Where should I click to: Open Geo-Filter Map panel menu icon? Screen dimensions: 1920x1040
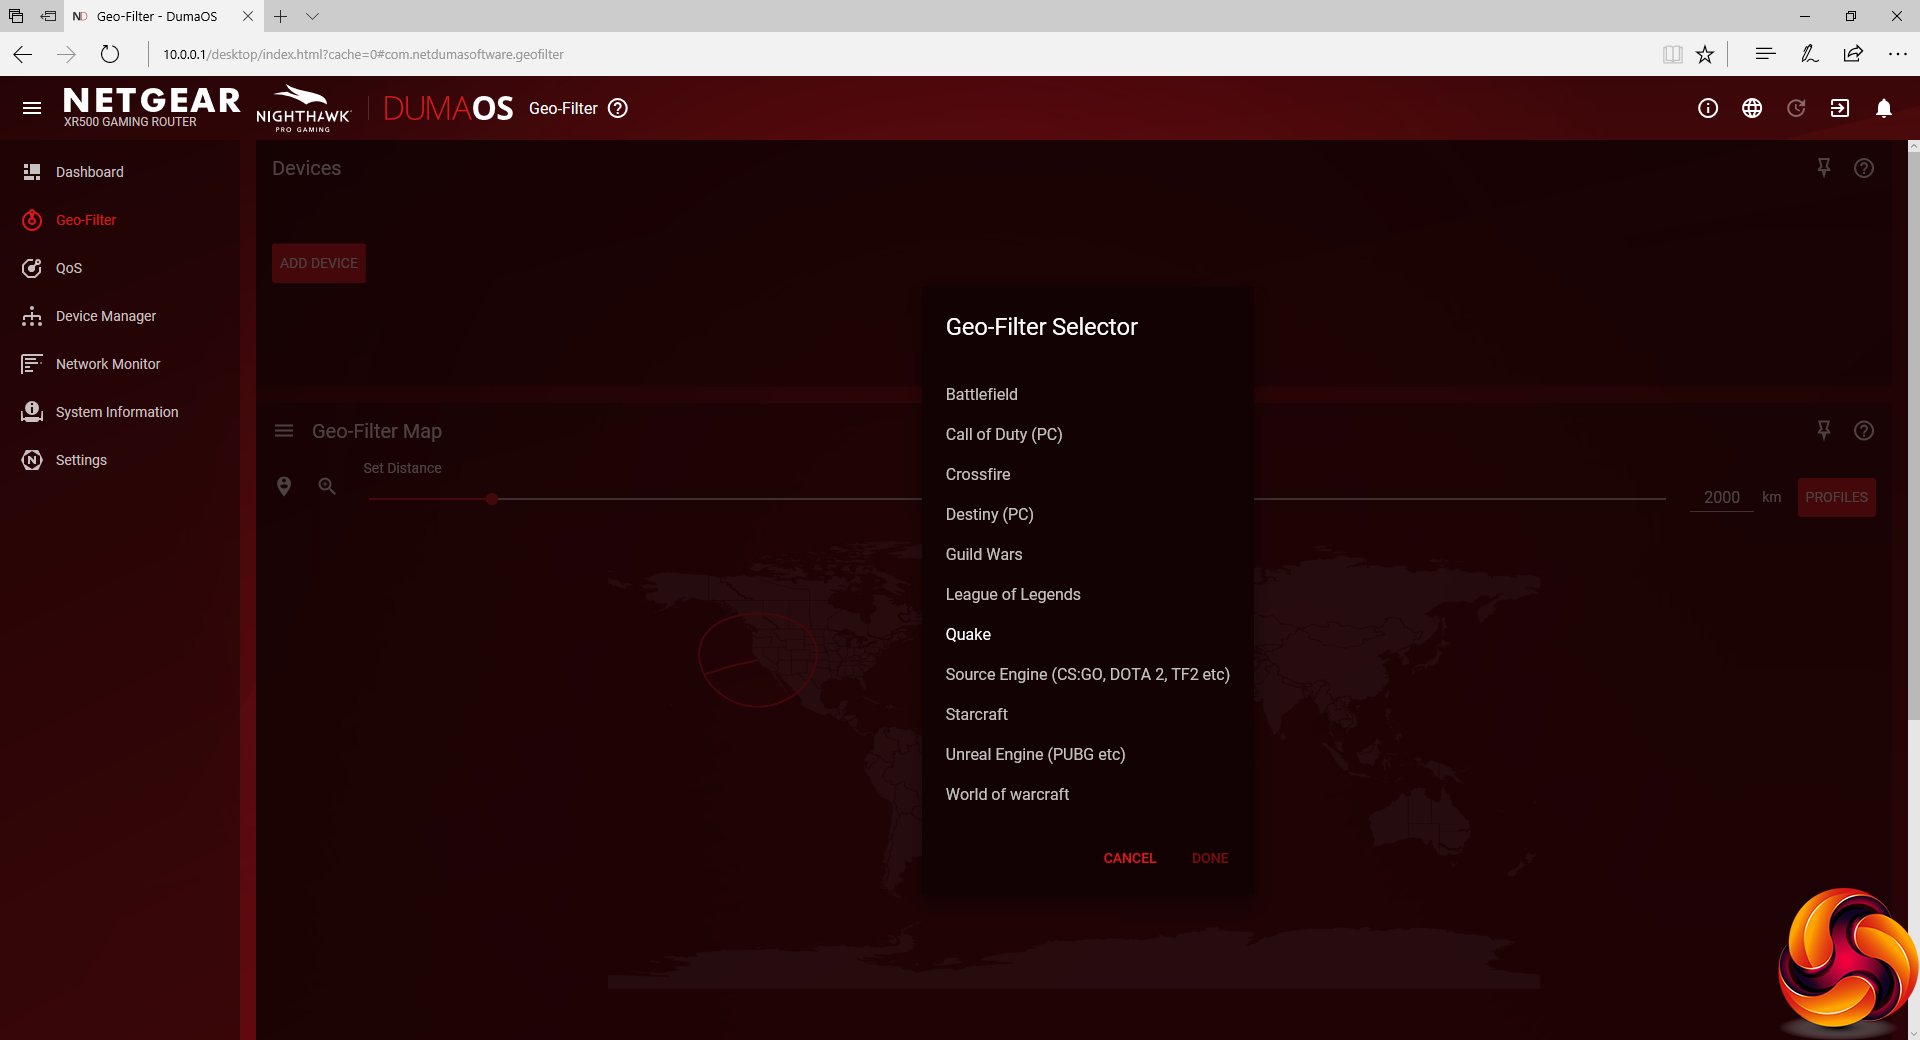(284, 431)
